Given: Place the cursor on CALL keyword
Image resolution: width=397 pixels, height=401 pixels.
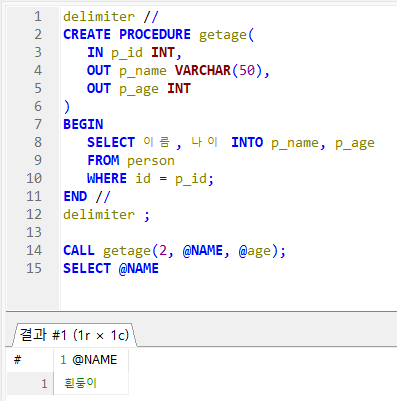Looking at the screenshot, I should (79, 250).
